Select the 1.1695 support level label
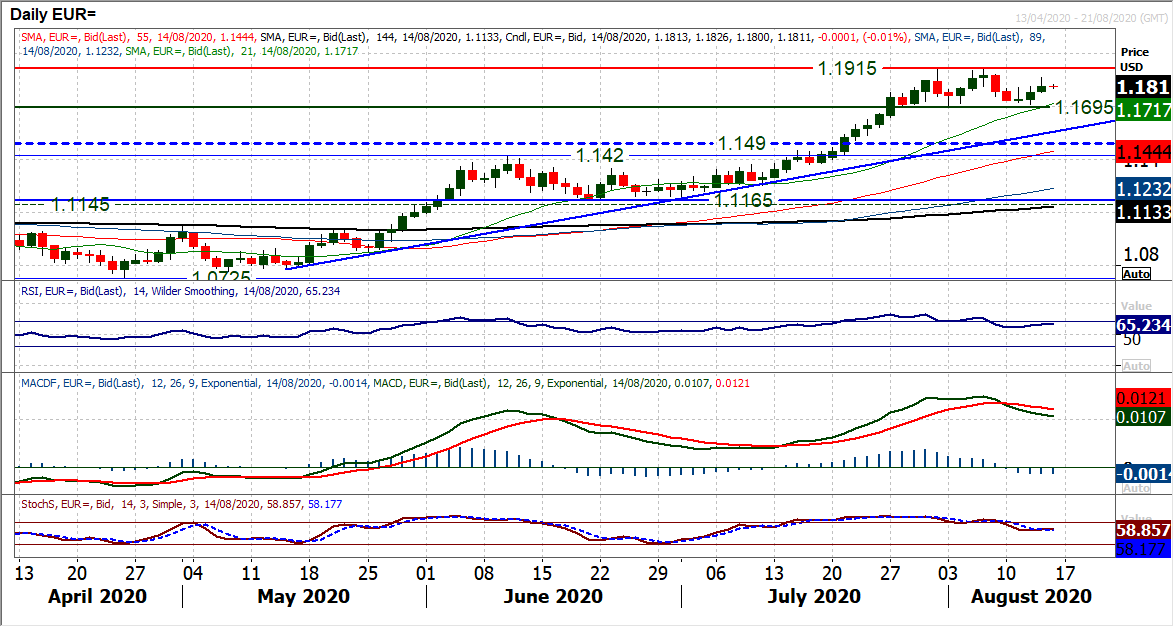This screenshot has height=627, width=1174. click(1089, 106)
